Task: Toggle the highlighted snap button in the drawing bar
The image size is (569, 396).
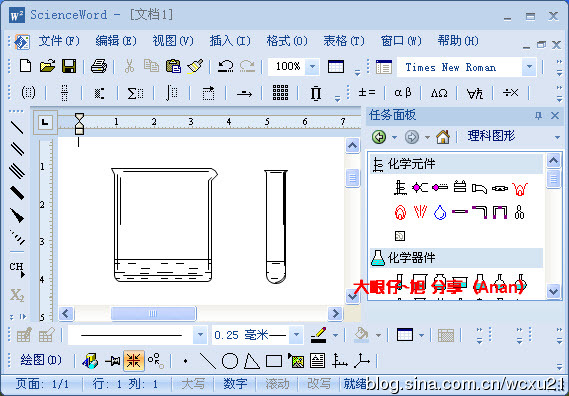Action: click(x=134, y=361)
